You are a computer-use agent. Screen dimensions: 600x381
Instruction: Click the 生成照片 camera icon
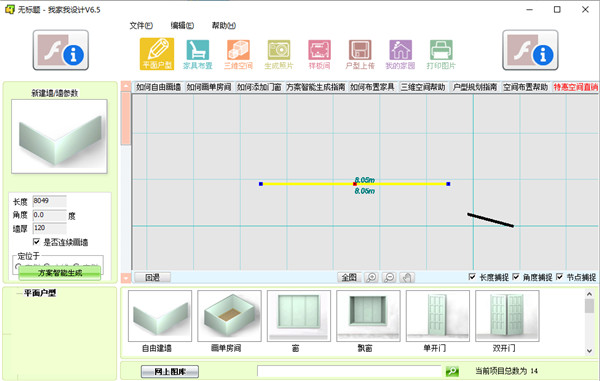tap(279, 55)
